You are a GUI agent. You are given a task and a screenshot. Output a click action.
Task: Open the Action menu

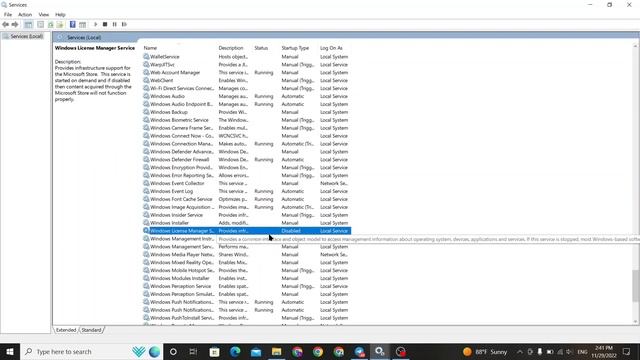click(x=25, y=14)
